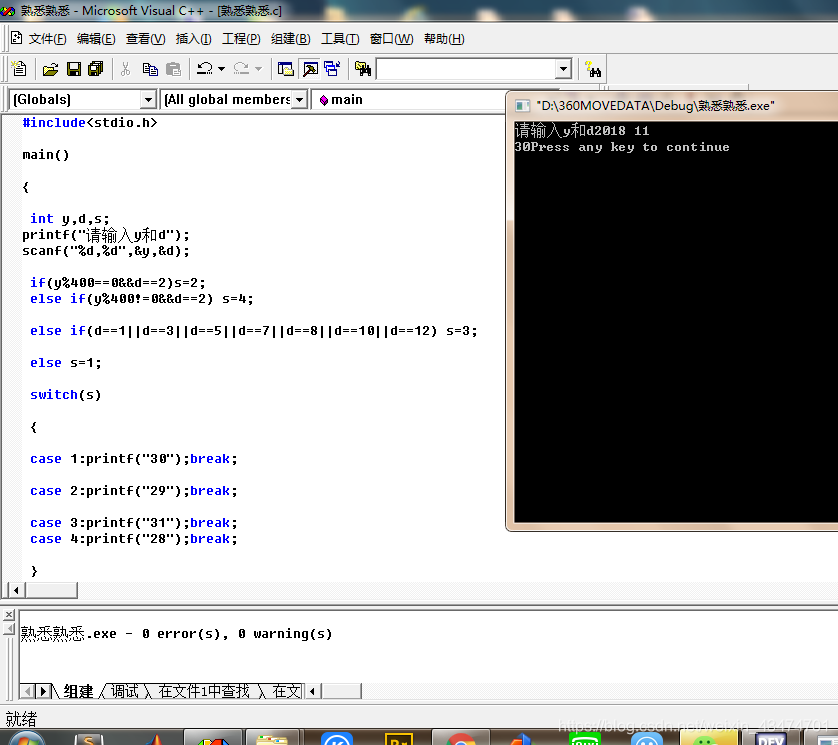Close the output pane with X button
The height and width of the screenshot is (745, 838).
pos(9,615)
